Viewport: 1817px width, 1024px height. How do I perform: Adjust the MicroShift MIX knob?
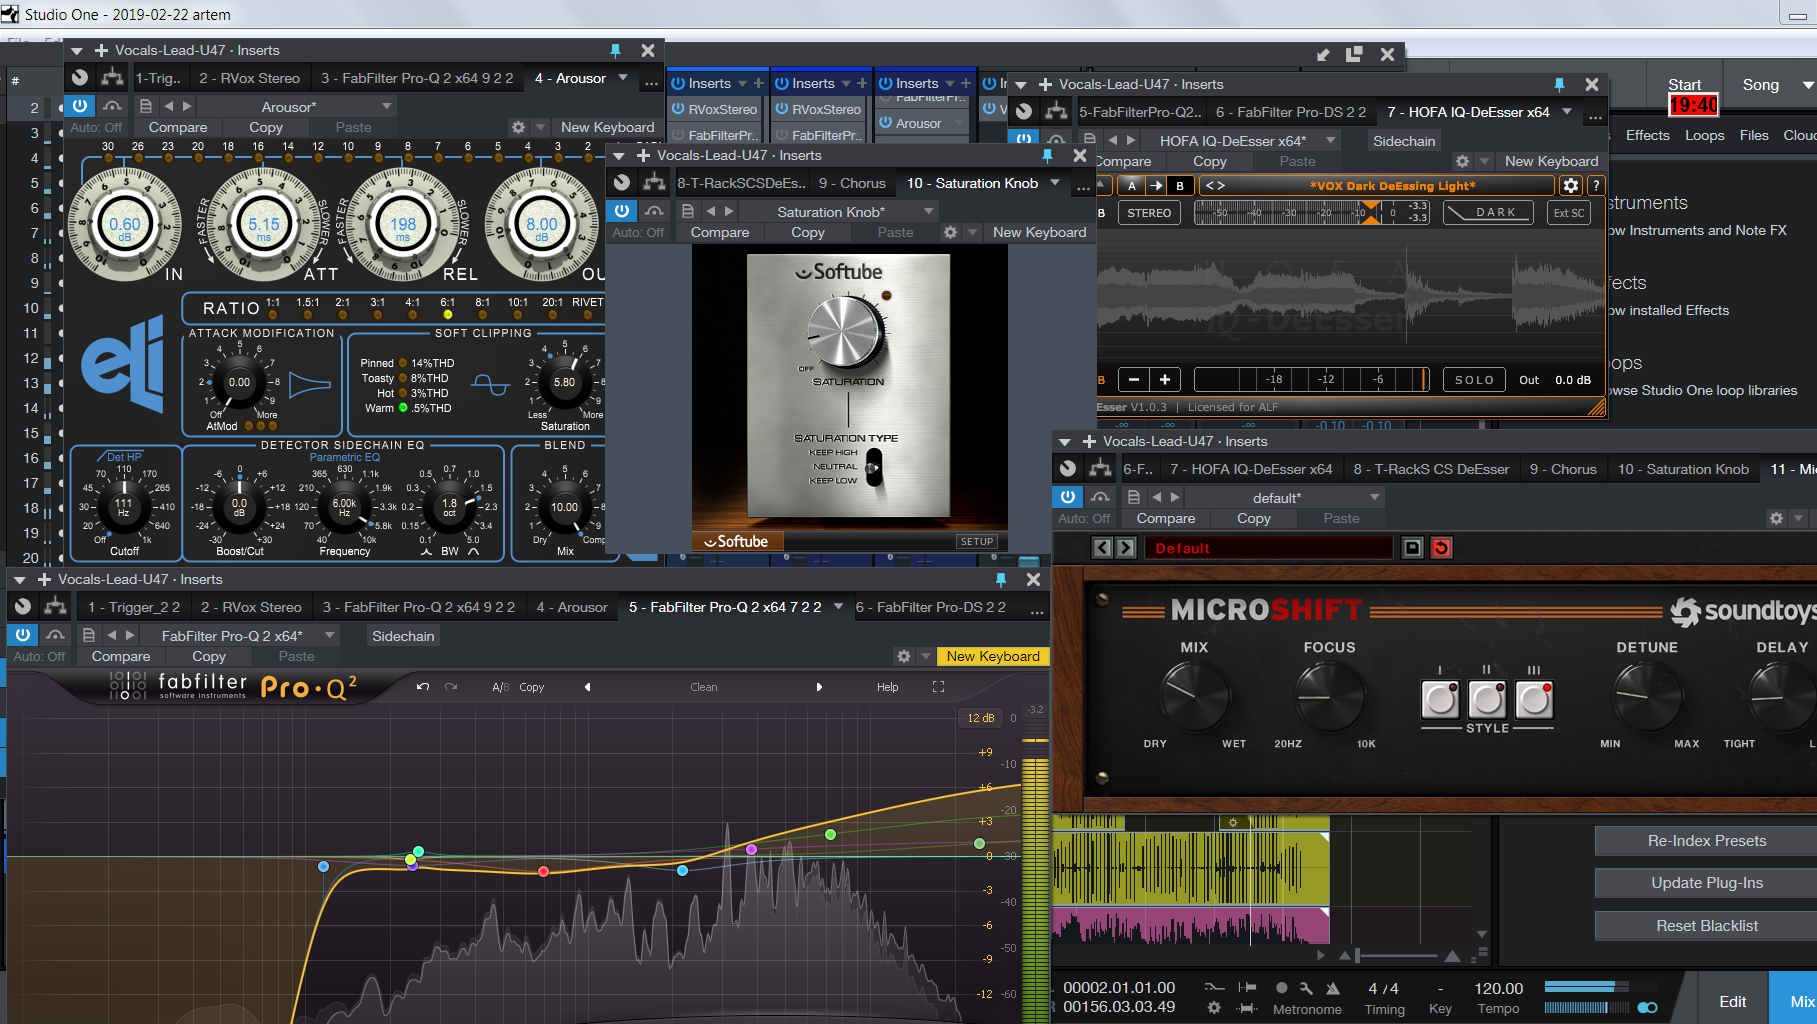pyautogui.click(x=1194, y=696)
